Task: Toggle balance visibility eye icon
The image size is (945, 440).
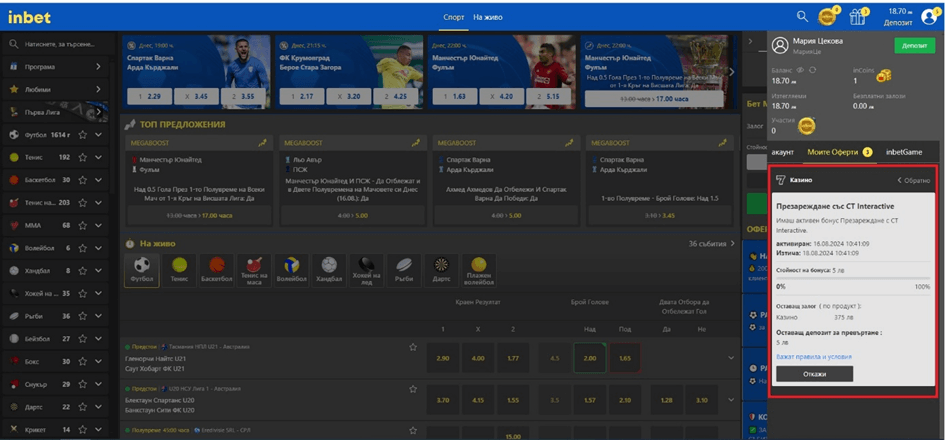Action: (800, 70)
